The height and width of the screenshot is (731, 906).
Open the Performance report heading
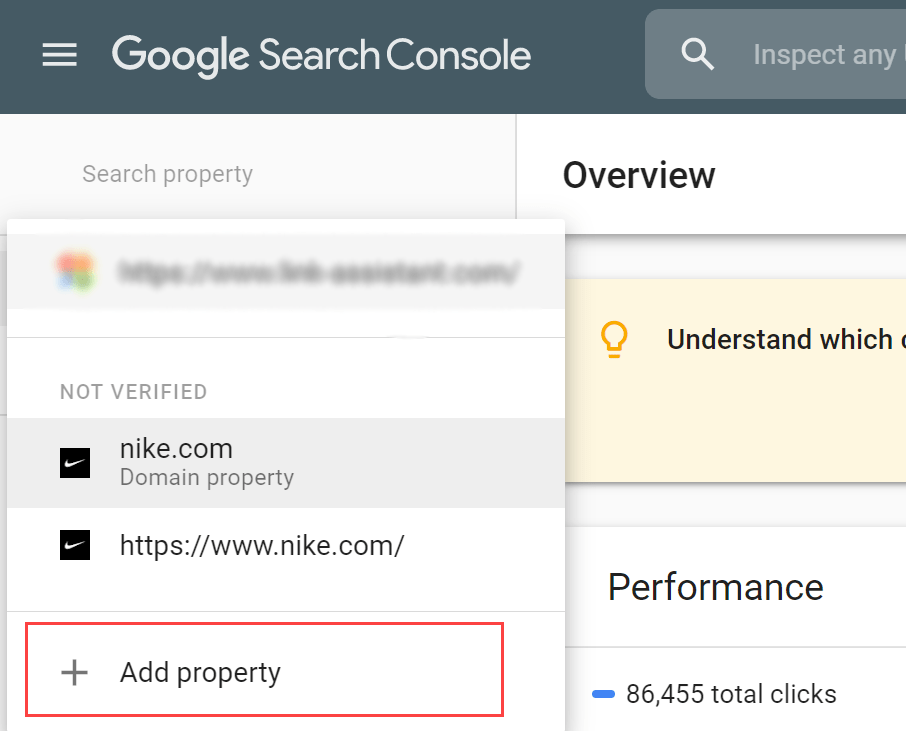coord(715,587)
